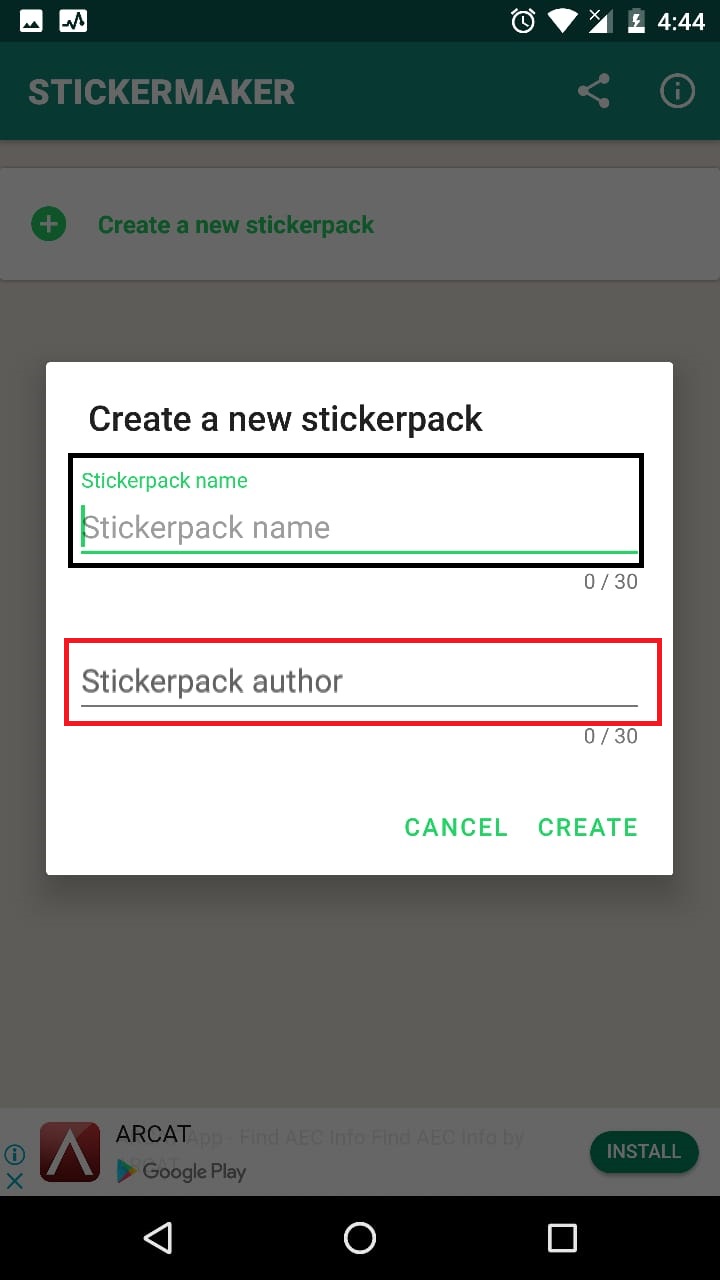Close the ad with the X icon

14,1181
